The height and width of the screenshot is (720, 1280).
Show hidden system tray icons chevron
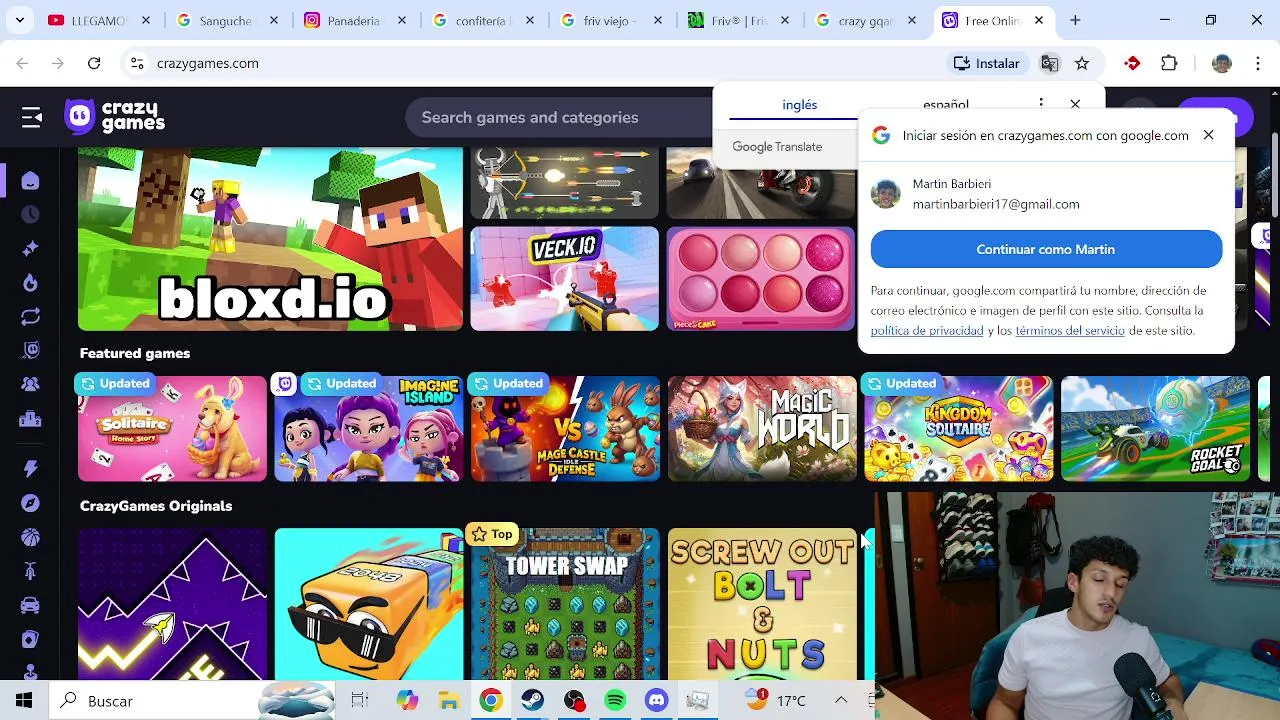tap(841, 701)
